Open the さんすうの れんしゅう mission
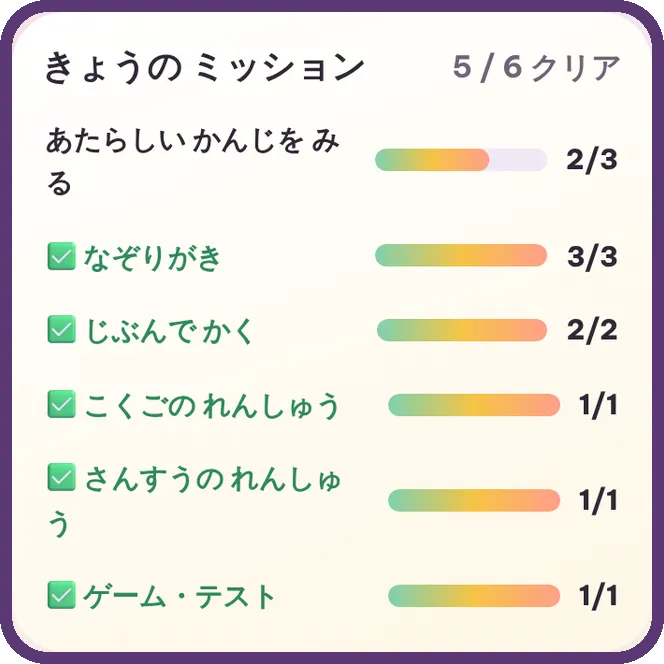Screen dimensions: 664x664 click(x=194, y=500)
